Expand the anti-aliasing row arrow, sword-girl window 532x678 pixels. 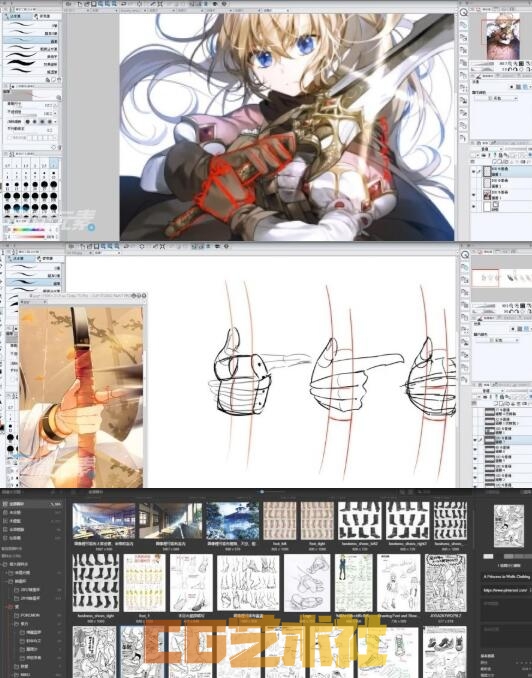tap(56, 122)
